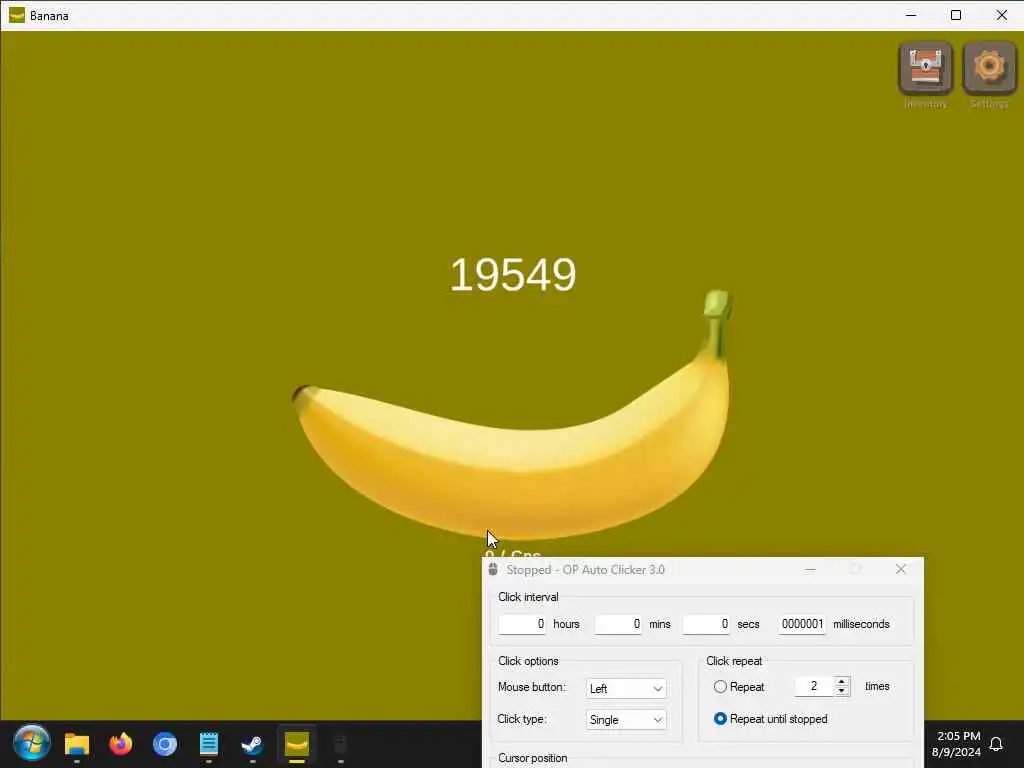The width and height of the screenshot is (1024, 768).
Task: Switch to Banana taskbar icon
Action: tap(296, 744)
